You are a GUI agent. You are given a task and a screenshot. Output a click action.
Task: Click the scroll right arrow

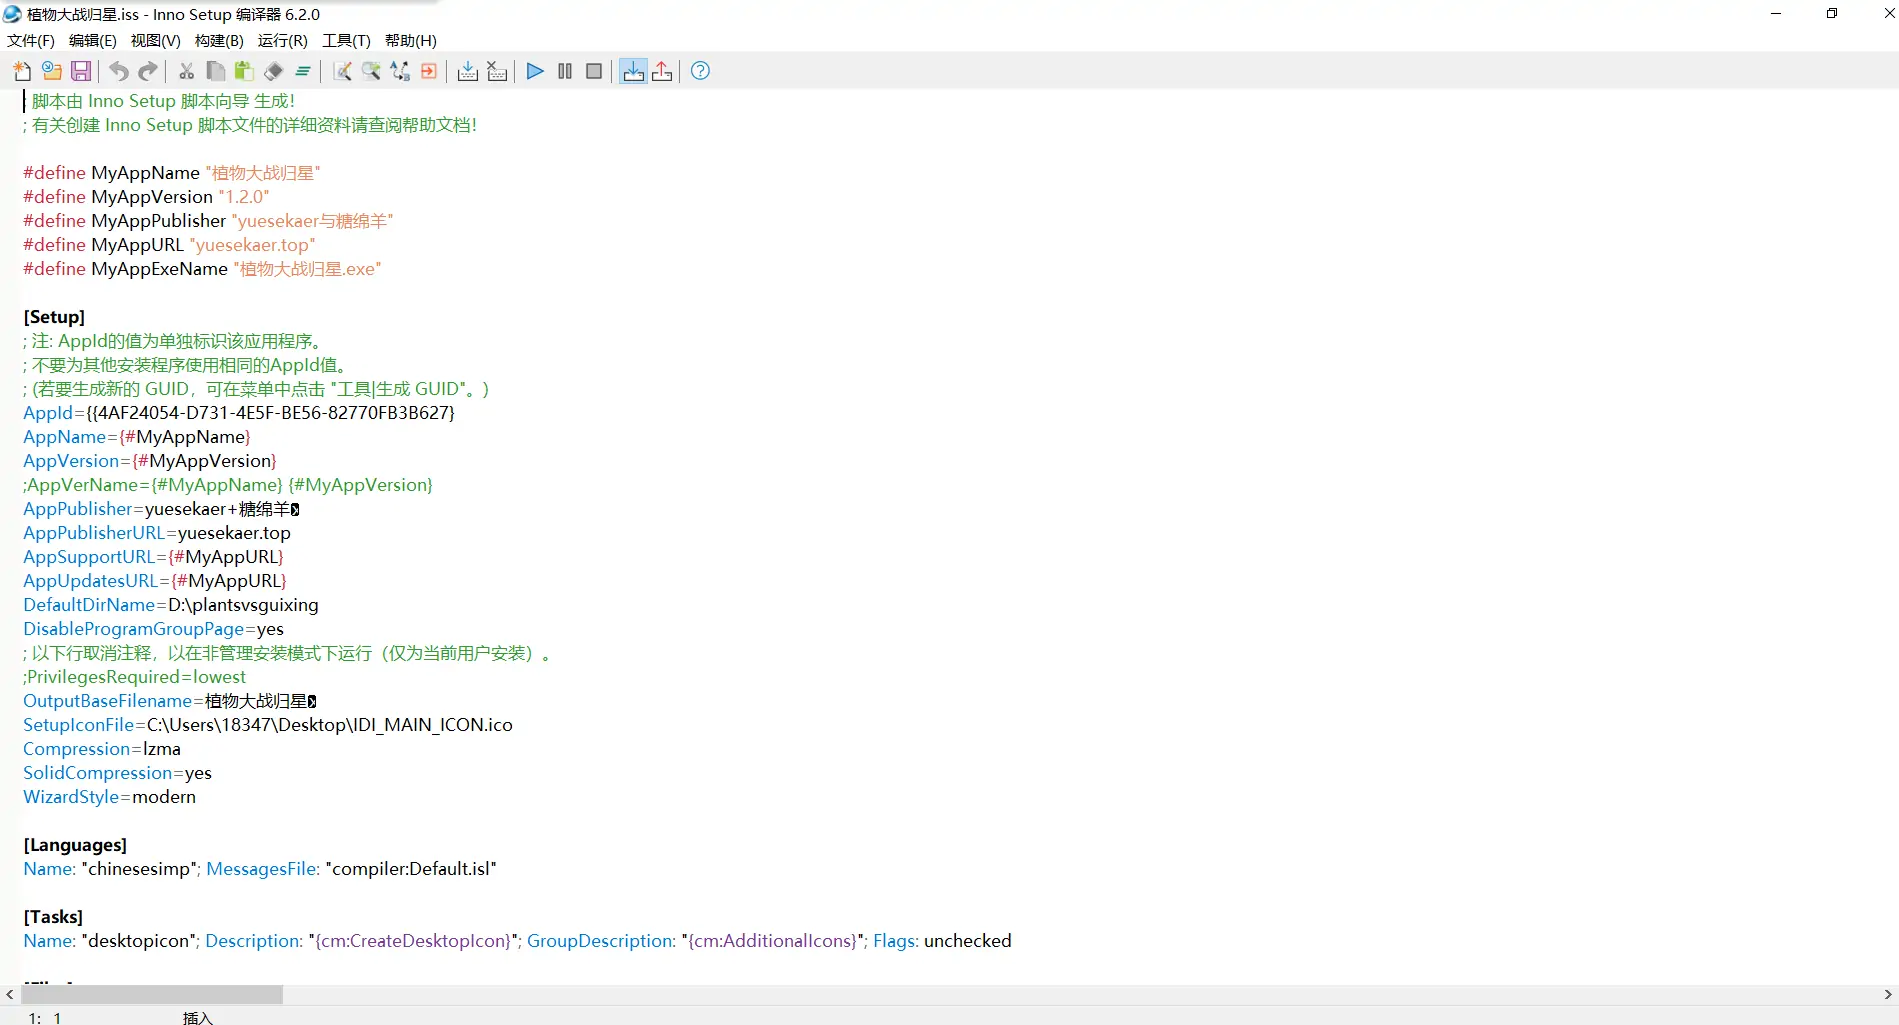(x=1888, y=995)
